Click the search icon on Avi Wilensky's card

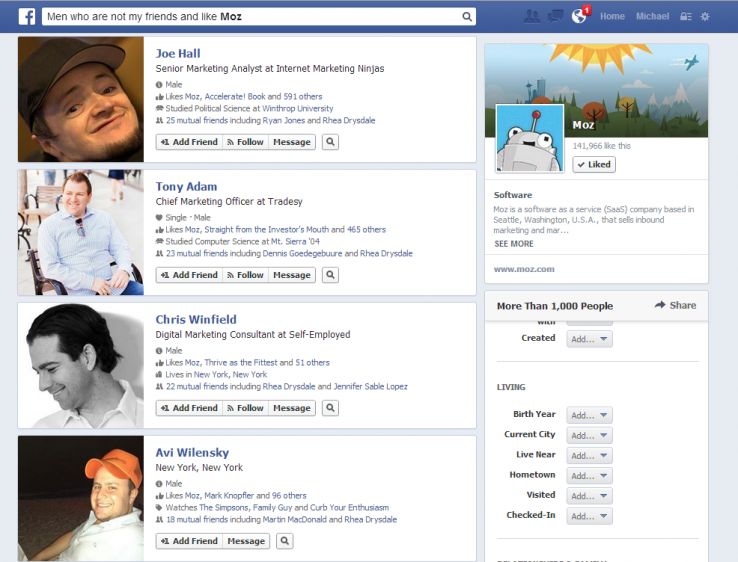(x=284, y=541)
